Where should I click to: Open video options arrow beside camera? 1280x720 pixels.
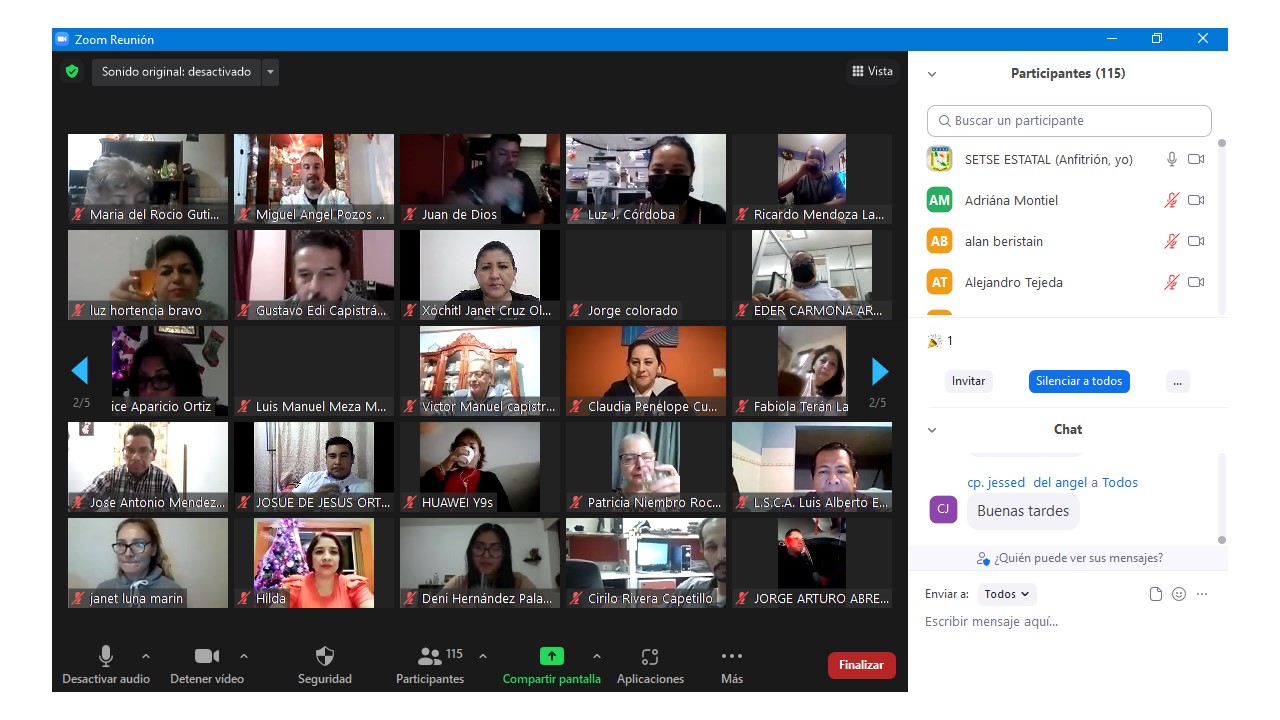click(244, 656)
